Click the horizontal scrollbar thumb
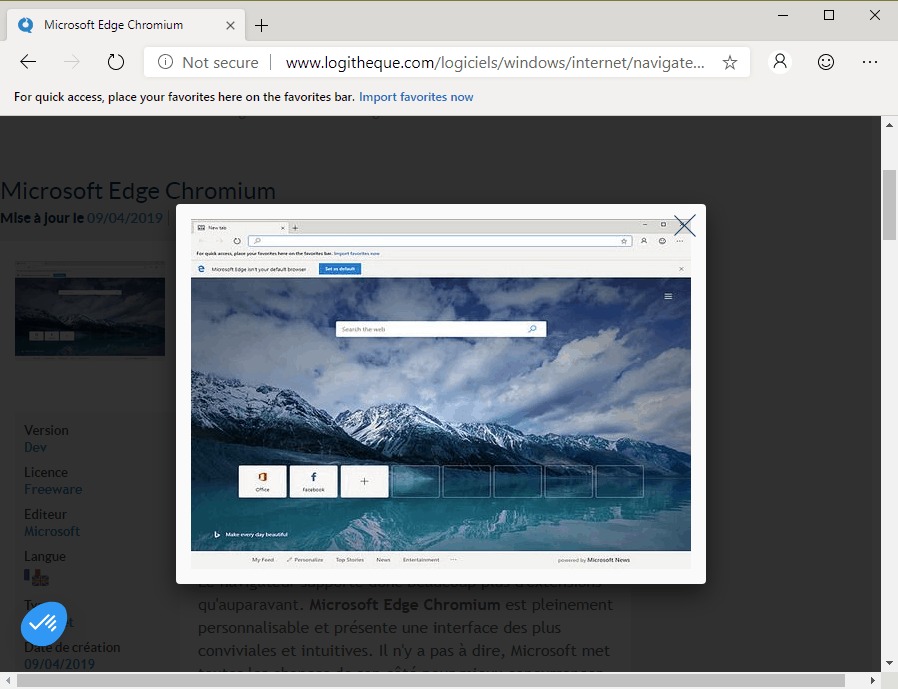 point(431,680)
